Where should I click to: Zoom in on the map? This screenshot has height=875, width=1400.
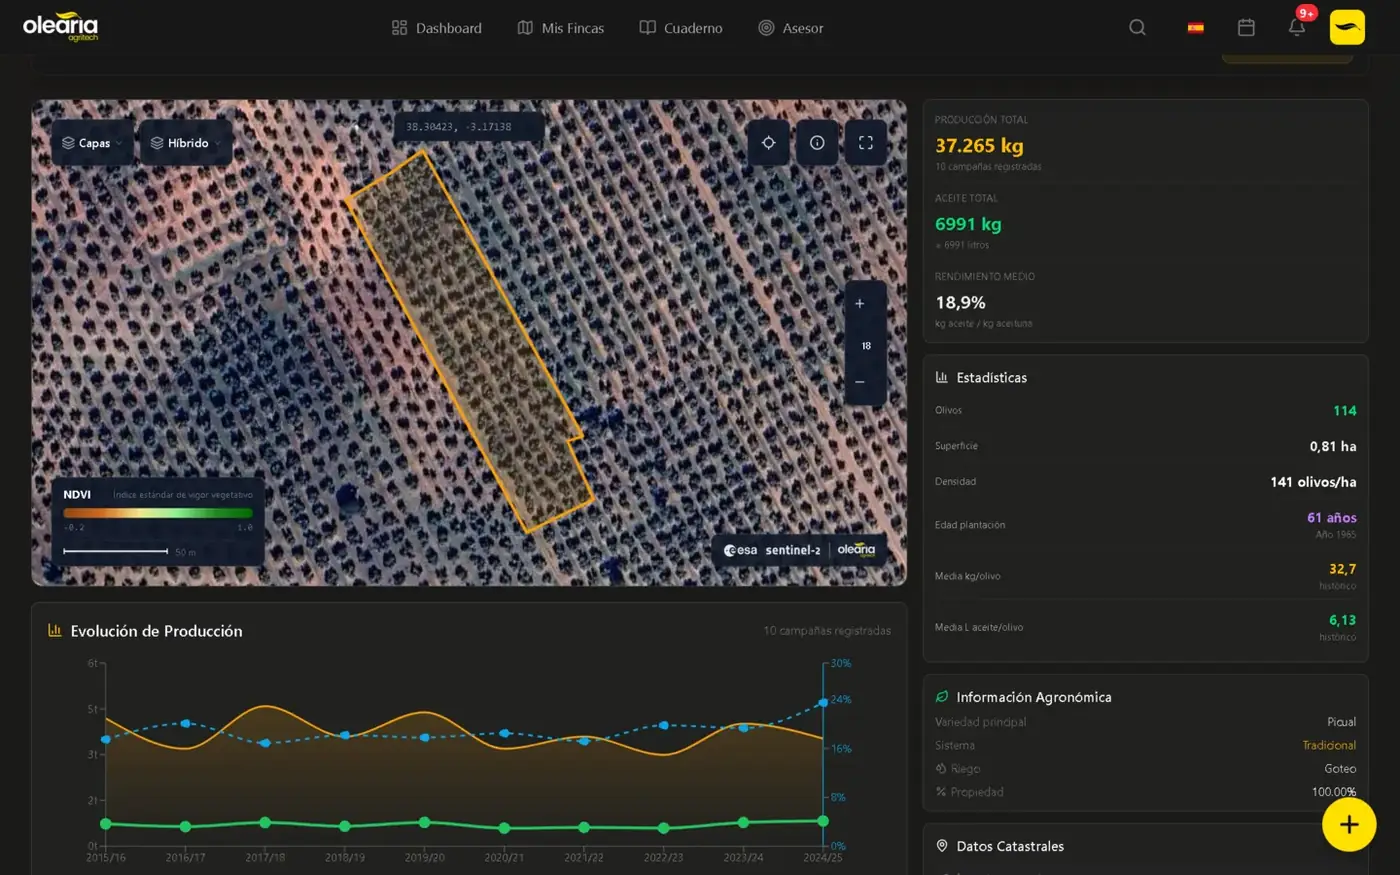tap(860, 304)
